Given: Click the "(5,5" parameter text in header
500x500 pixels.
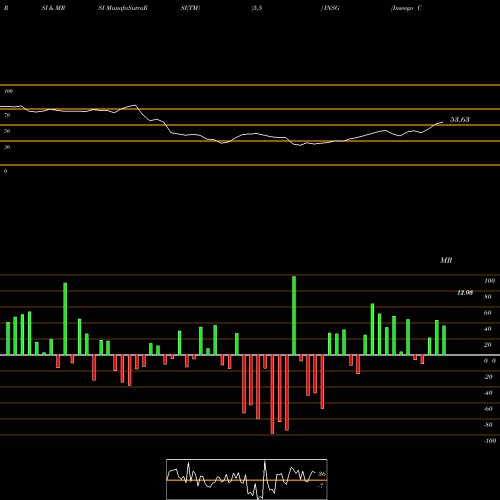Looking at the screenshot, I should click(x=257, y=8).
